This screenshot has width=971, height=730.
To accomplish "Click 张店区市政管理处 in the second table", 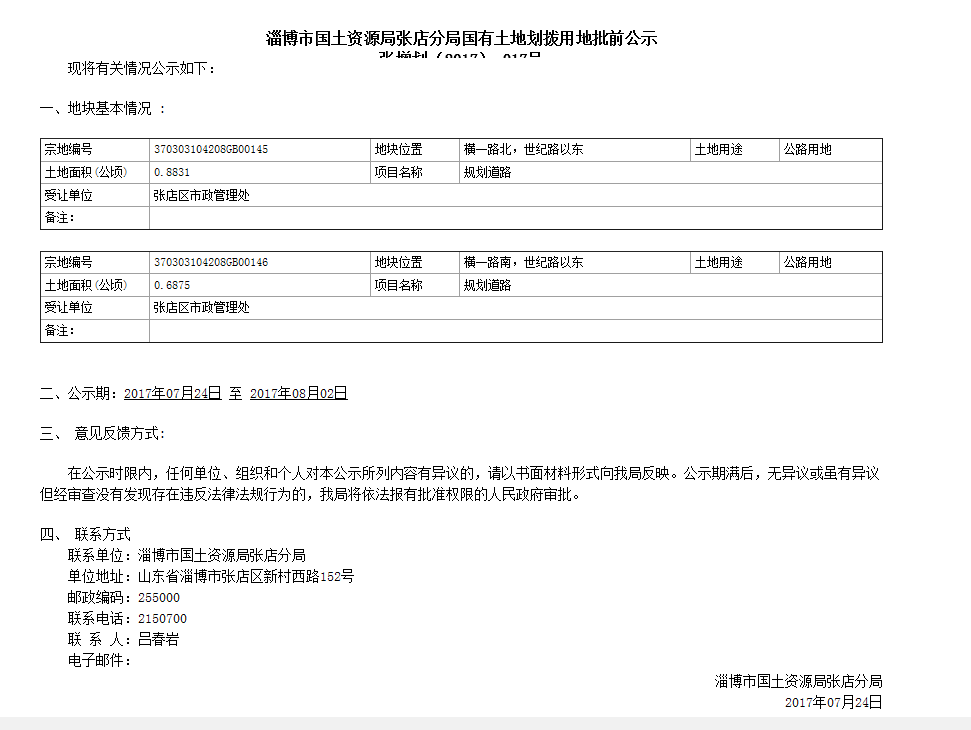I will (x=201, y=308).
